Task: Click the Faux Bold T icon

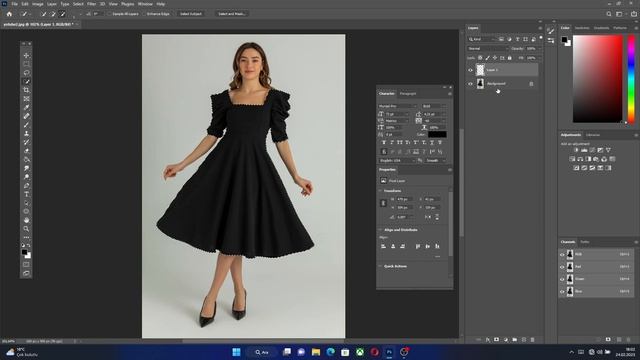Action: click(384, 142)
